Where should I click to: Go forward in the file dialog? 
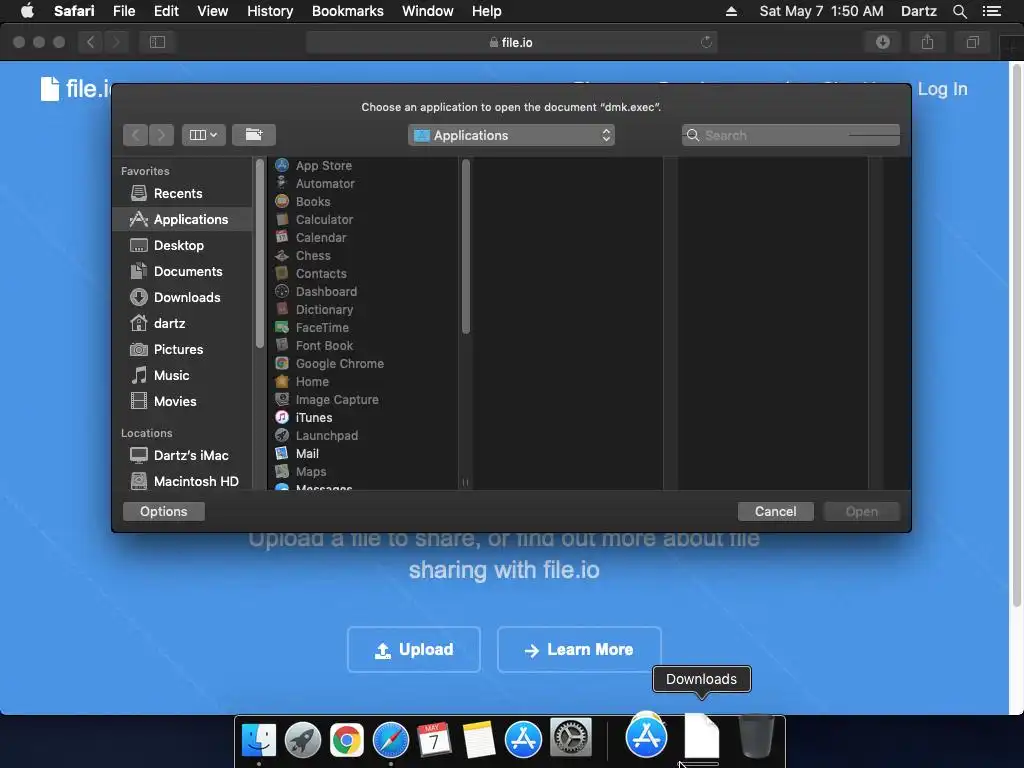(x=161, y=135)
